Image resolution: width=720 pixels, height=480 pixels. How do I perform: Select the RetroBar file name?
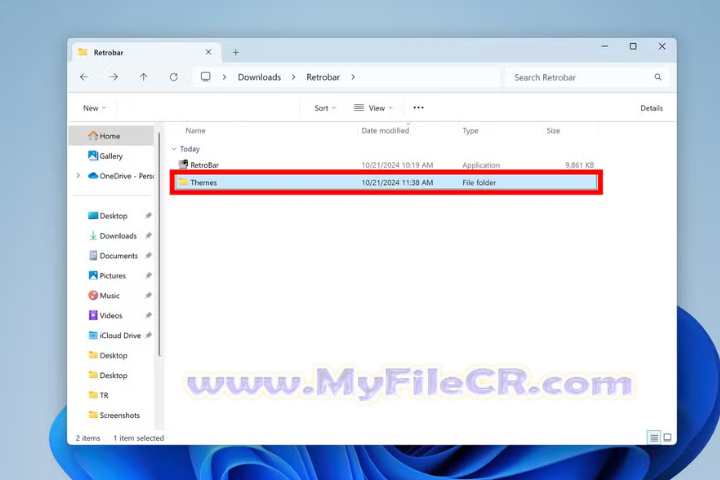[x=205, y=165]
